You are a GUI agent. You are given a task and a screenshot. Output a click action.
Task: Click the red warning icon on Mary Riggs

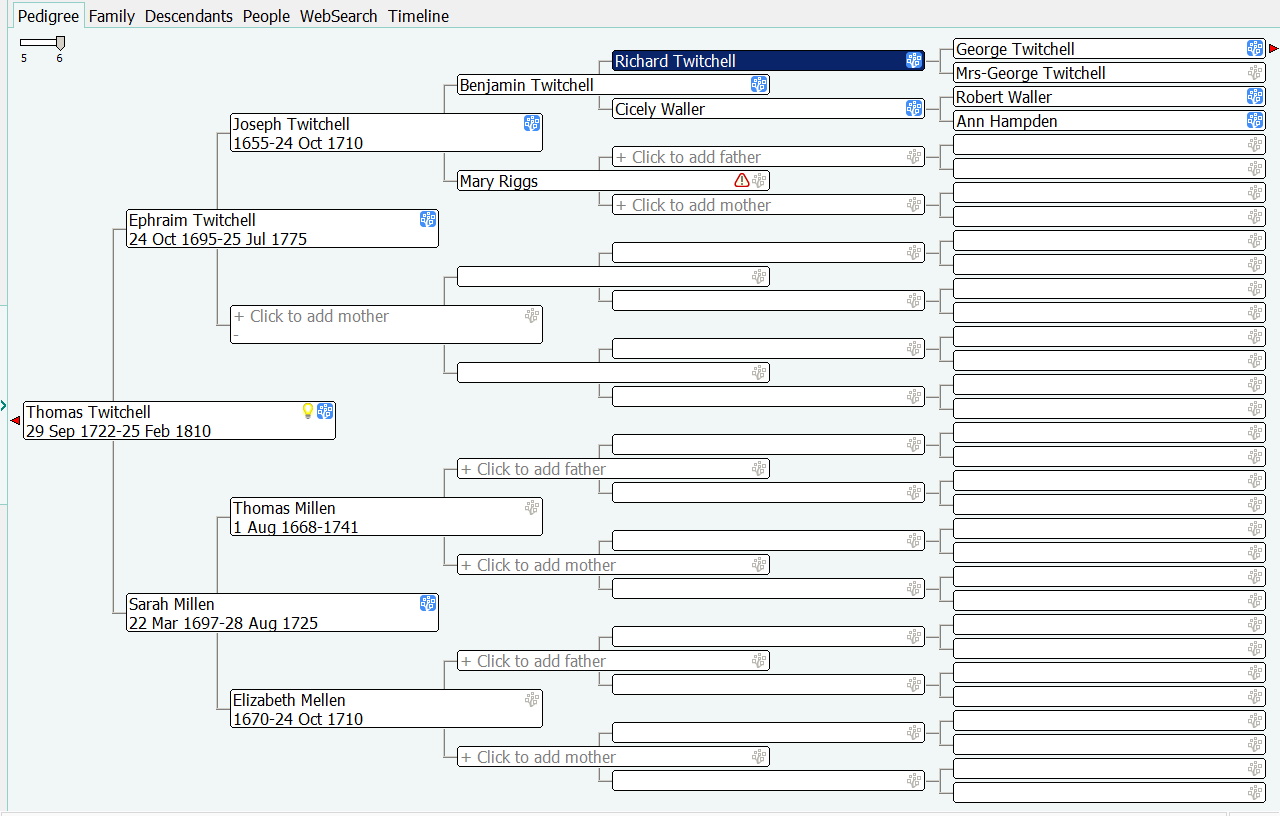click(x=742, y=181)
